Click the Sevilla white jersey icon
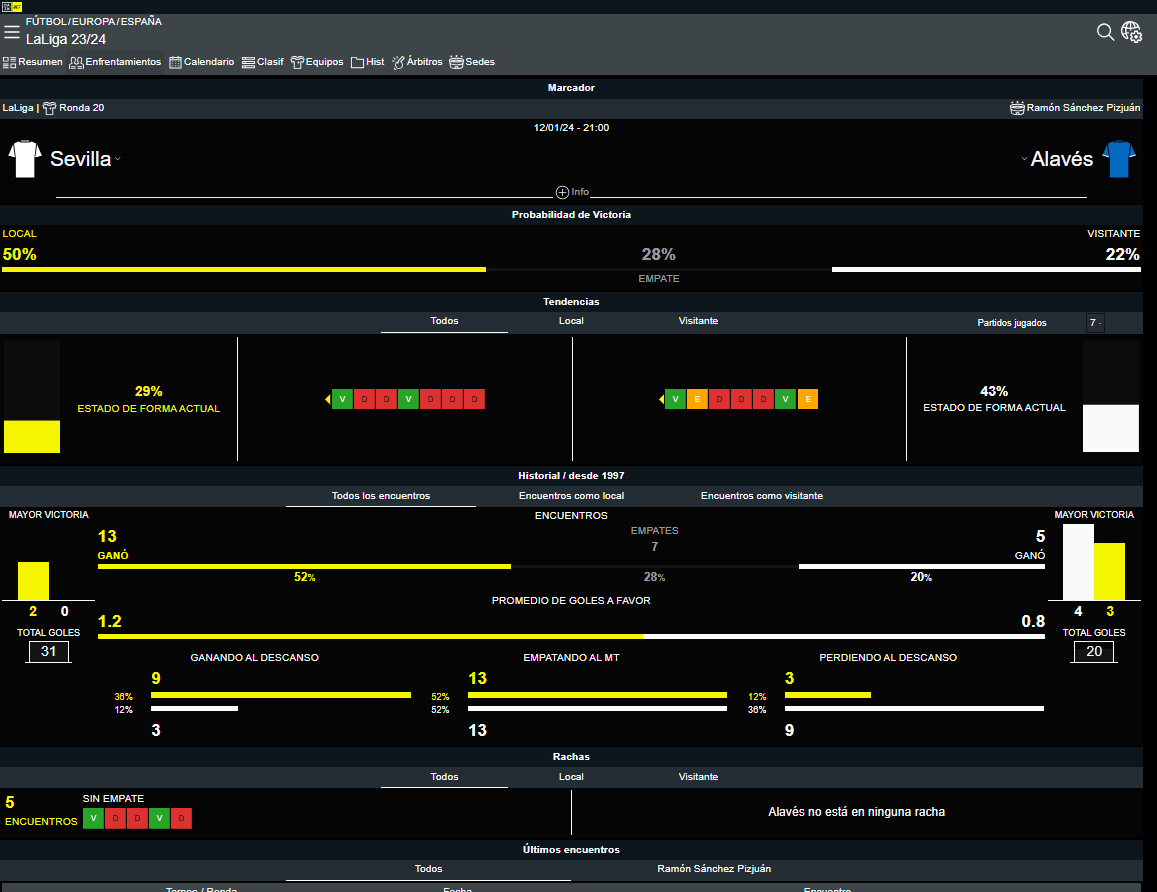The width and height of the screenshot is (1157, 892). click(x=25, y=159)
